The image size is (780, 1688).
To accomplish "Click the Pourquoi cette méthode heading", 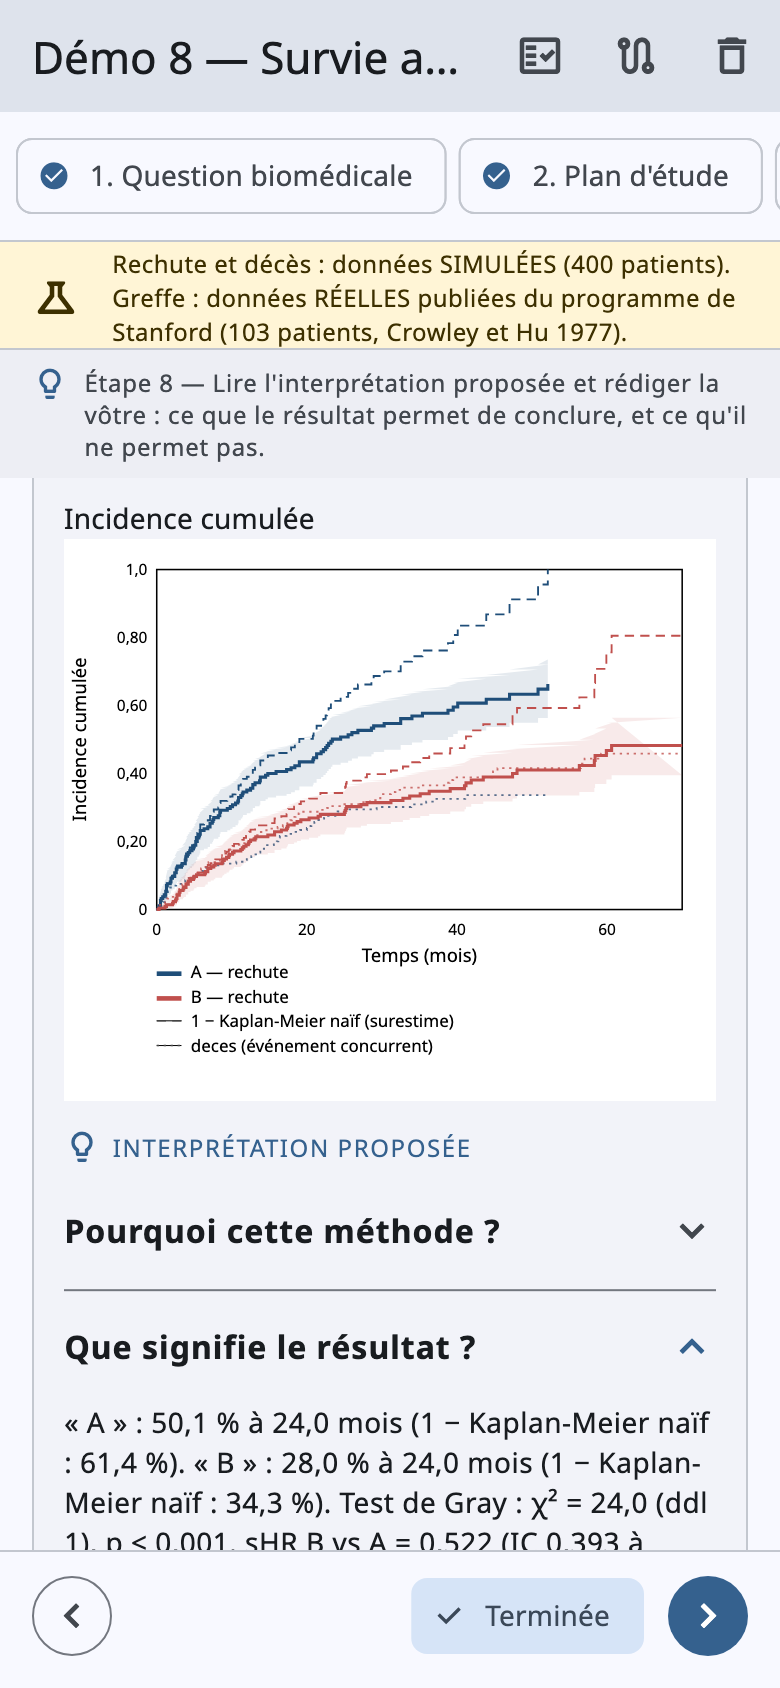I will [282, 1231].
